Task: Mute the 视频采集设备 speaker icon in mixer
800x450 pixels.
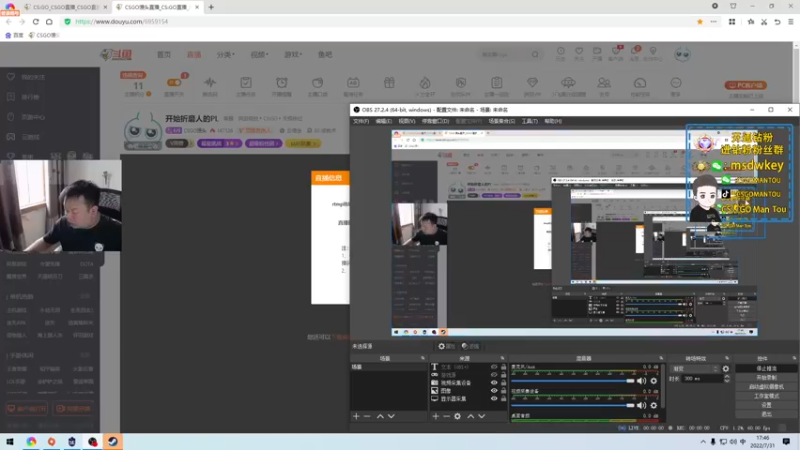Action: 641,405
